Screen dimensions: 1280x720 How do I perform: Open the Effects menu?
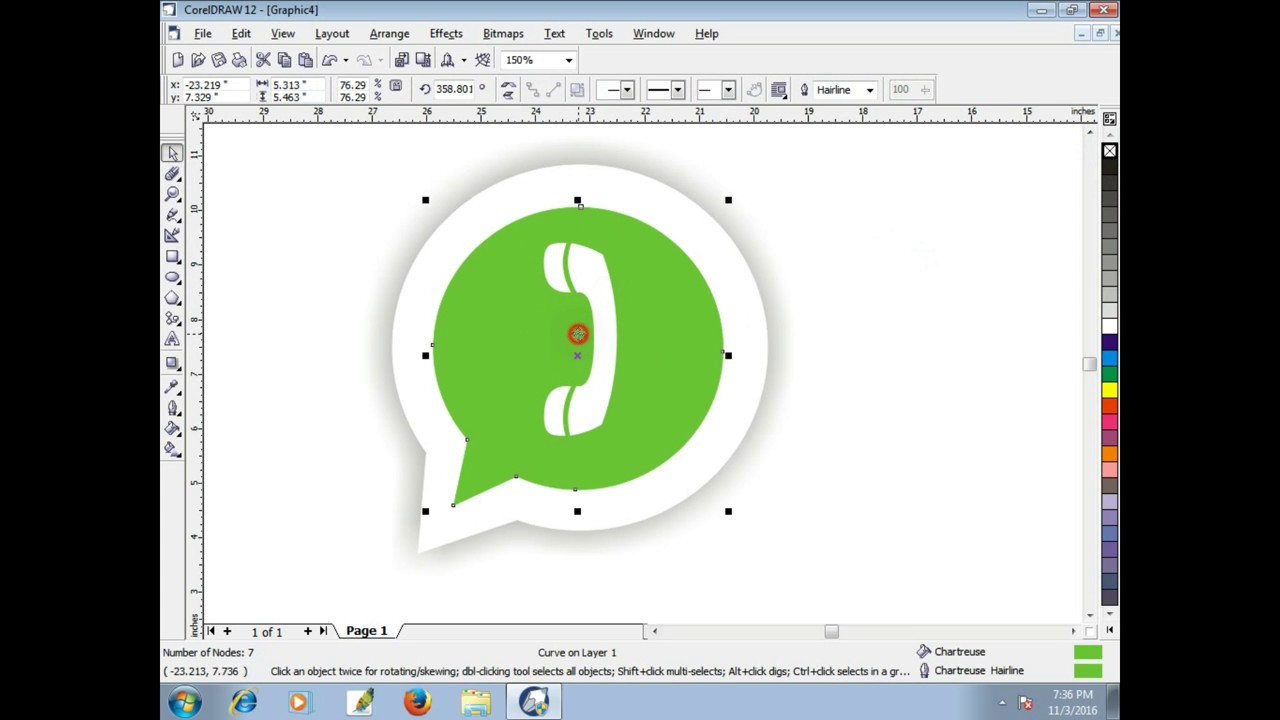[x=446, y=33]
